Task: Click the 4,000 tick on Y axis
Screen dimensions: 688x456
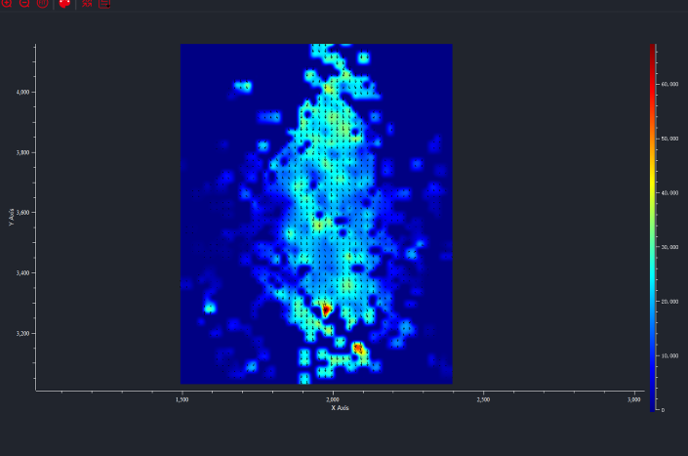Action: click(x=22, y=92)
